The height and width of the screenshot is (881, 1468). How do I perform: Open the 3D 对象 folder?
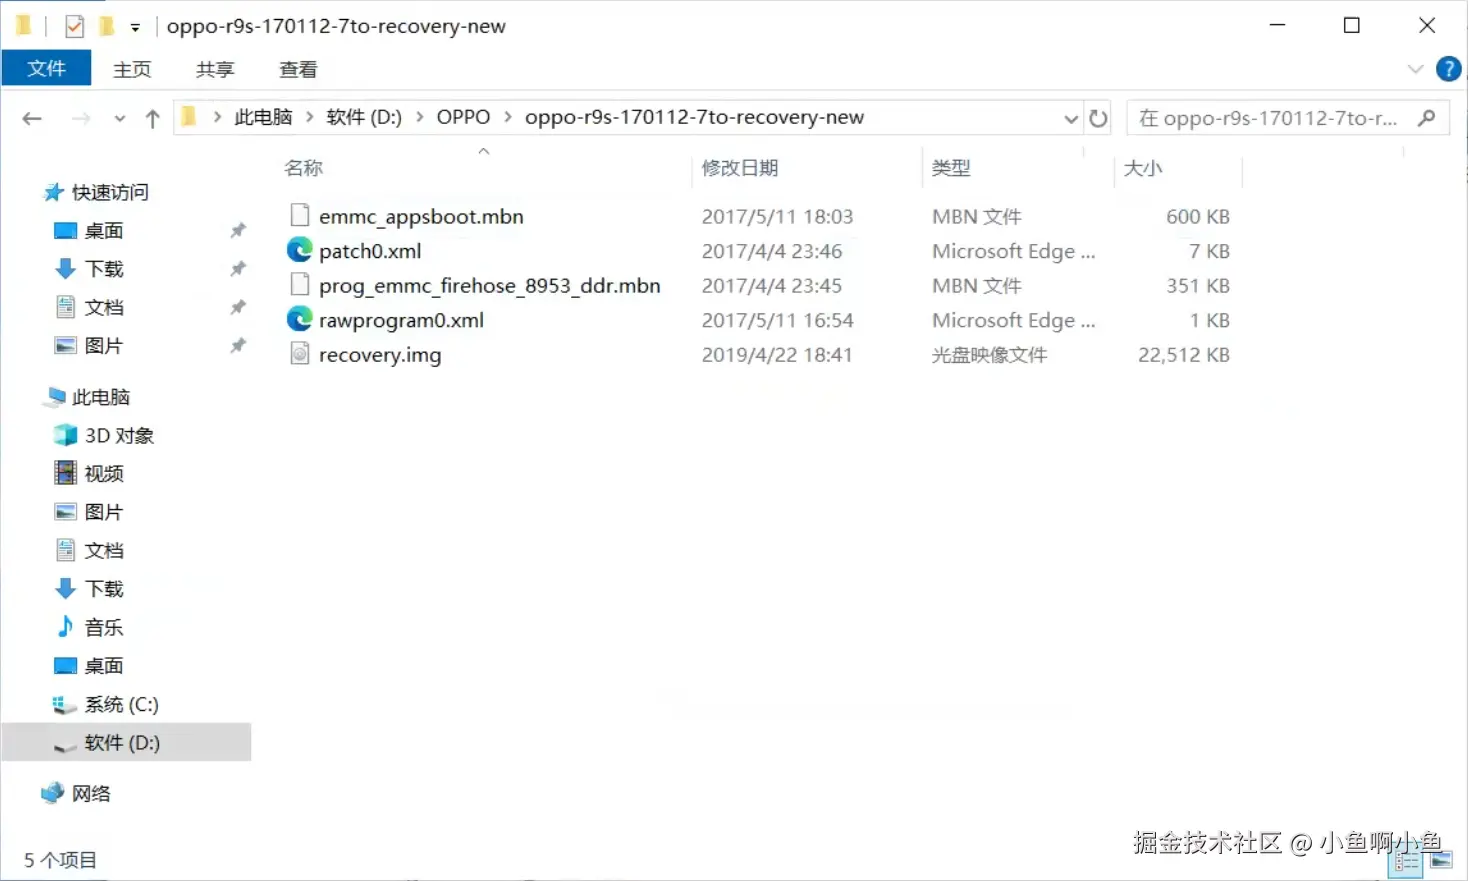click(119, 436)
